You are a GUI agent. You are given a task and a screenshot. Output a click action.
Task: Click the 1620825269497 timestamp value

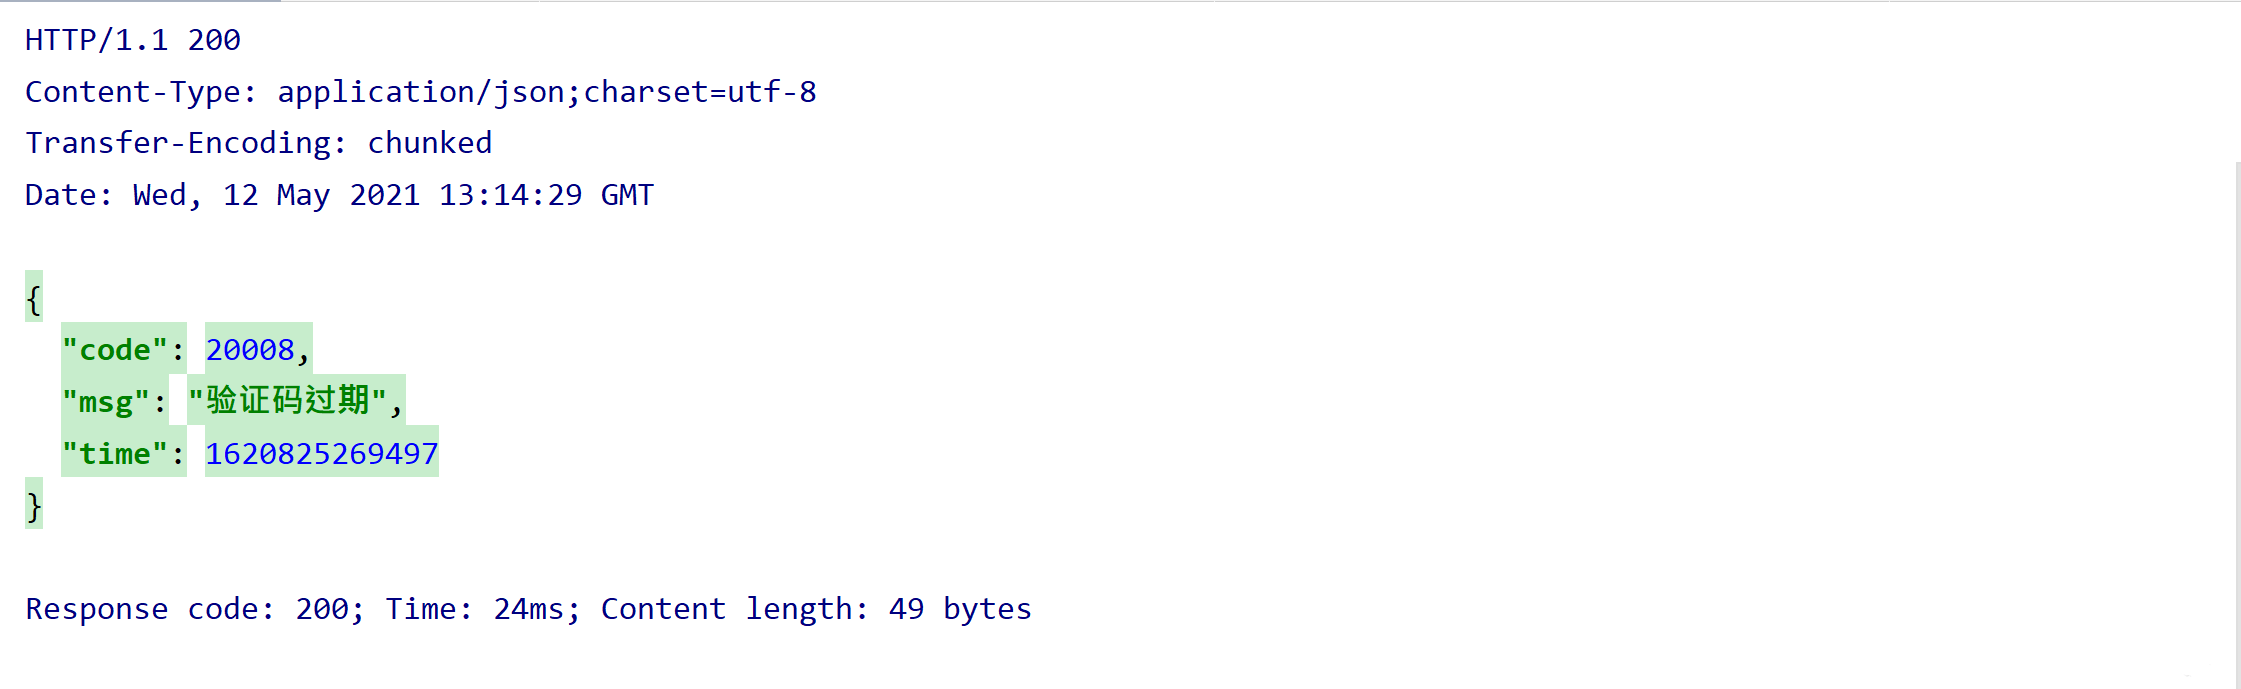click(321, 454)
